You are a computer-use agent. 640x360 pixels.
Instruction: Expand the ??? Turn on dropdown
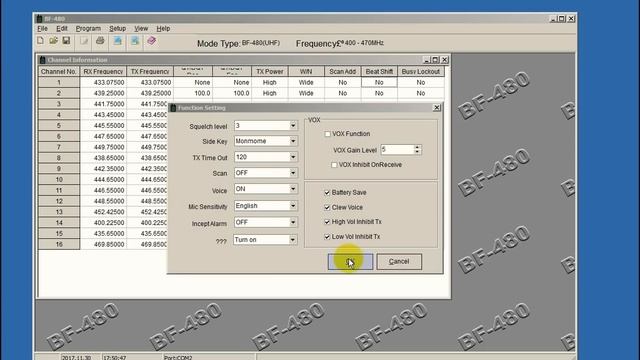coord(293,240)
